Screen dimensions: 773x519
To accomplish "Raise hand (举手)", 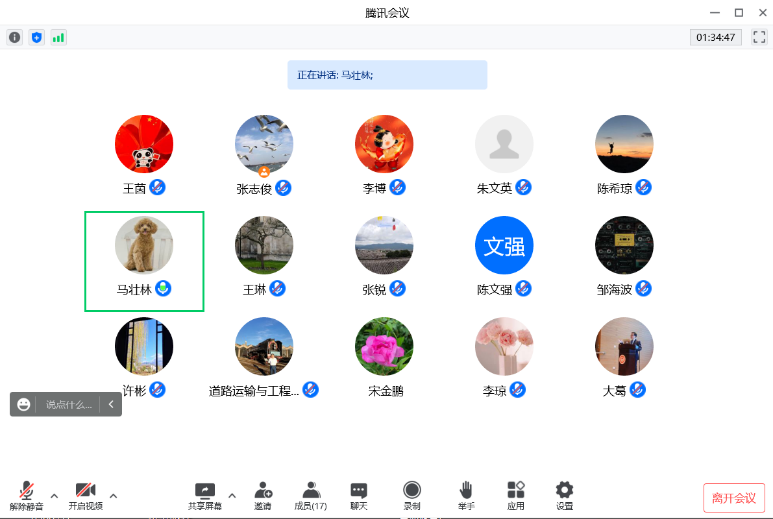I will (466, 495).
